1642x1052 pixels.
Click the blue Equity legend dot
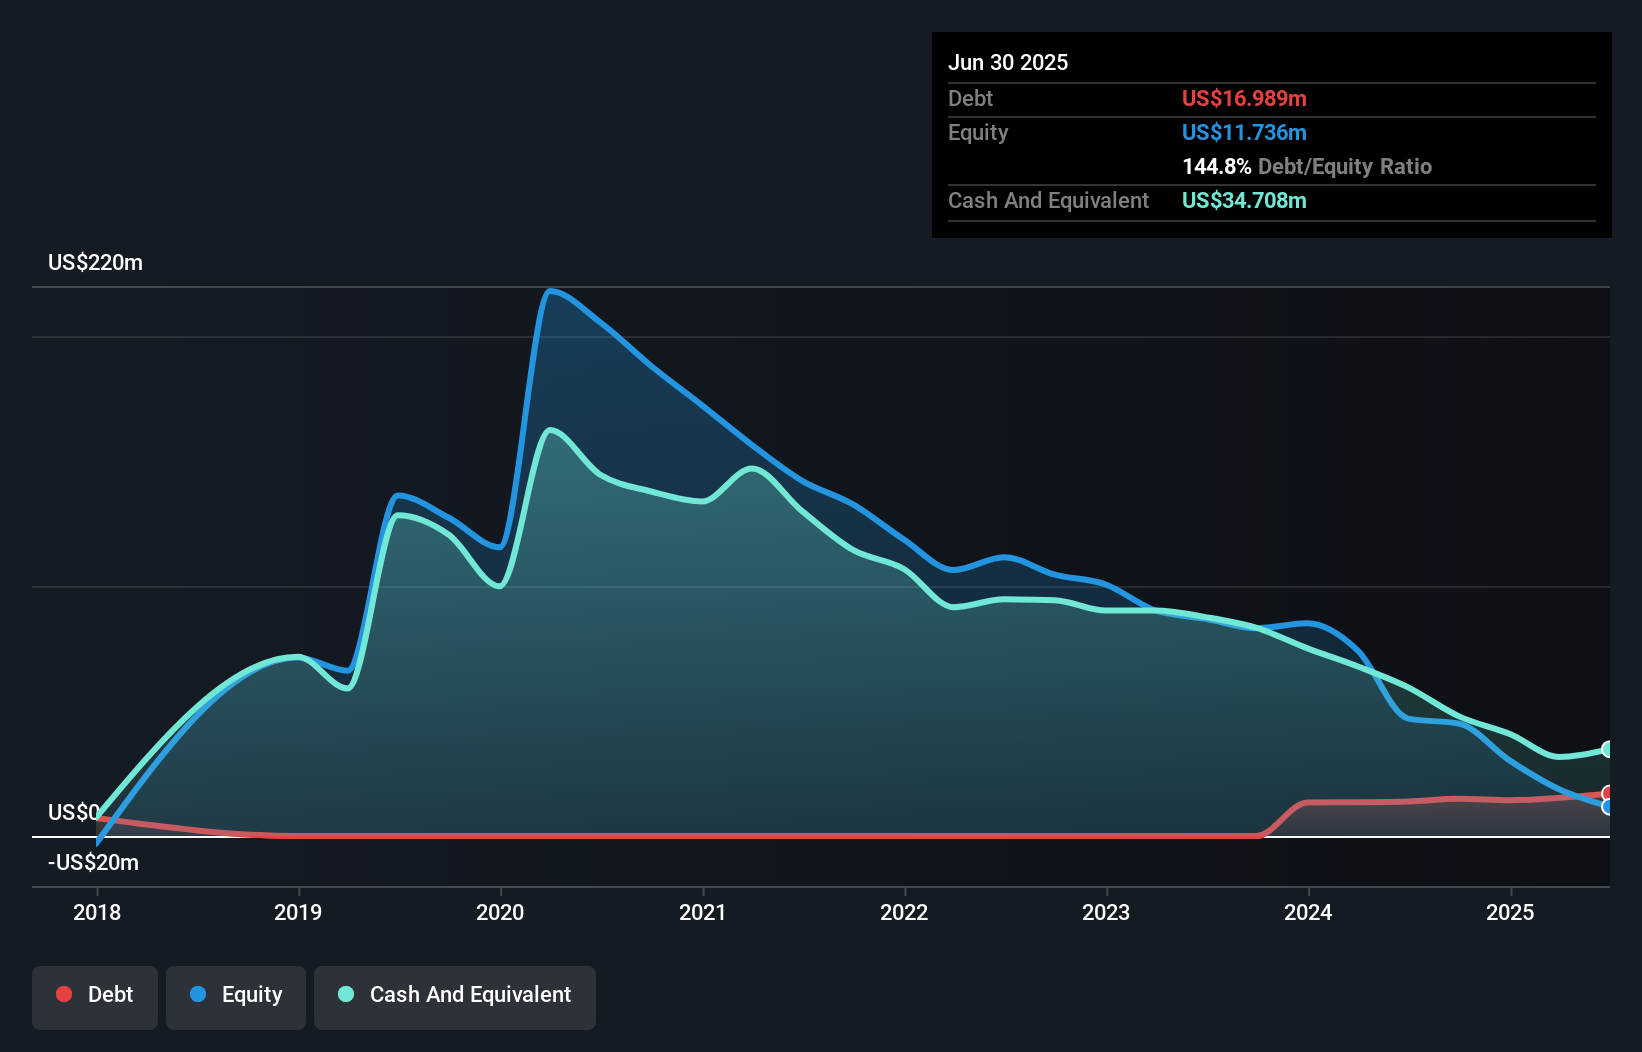click(195, 994)
